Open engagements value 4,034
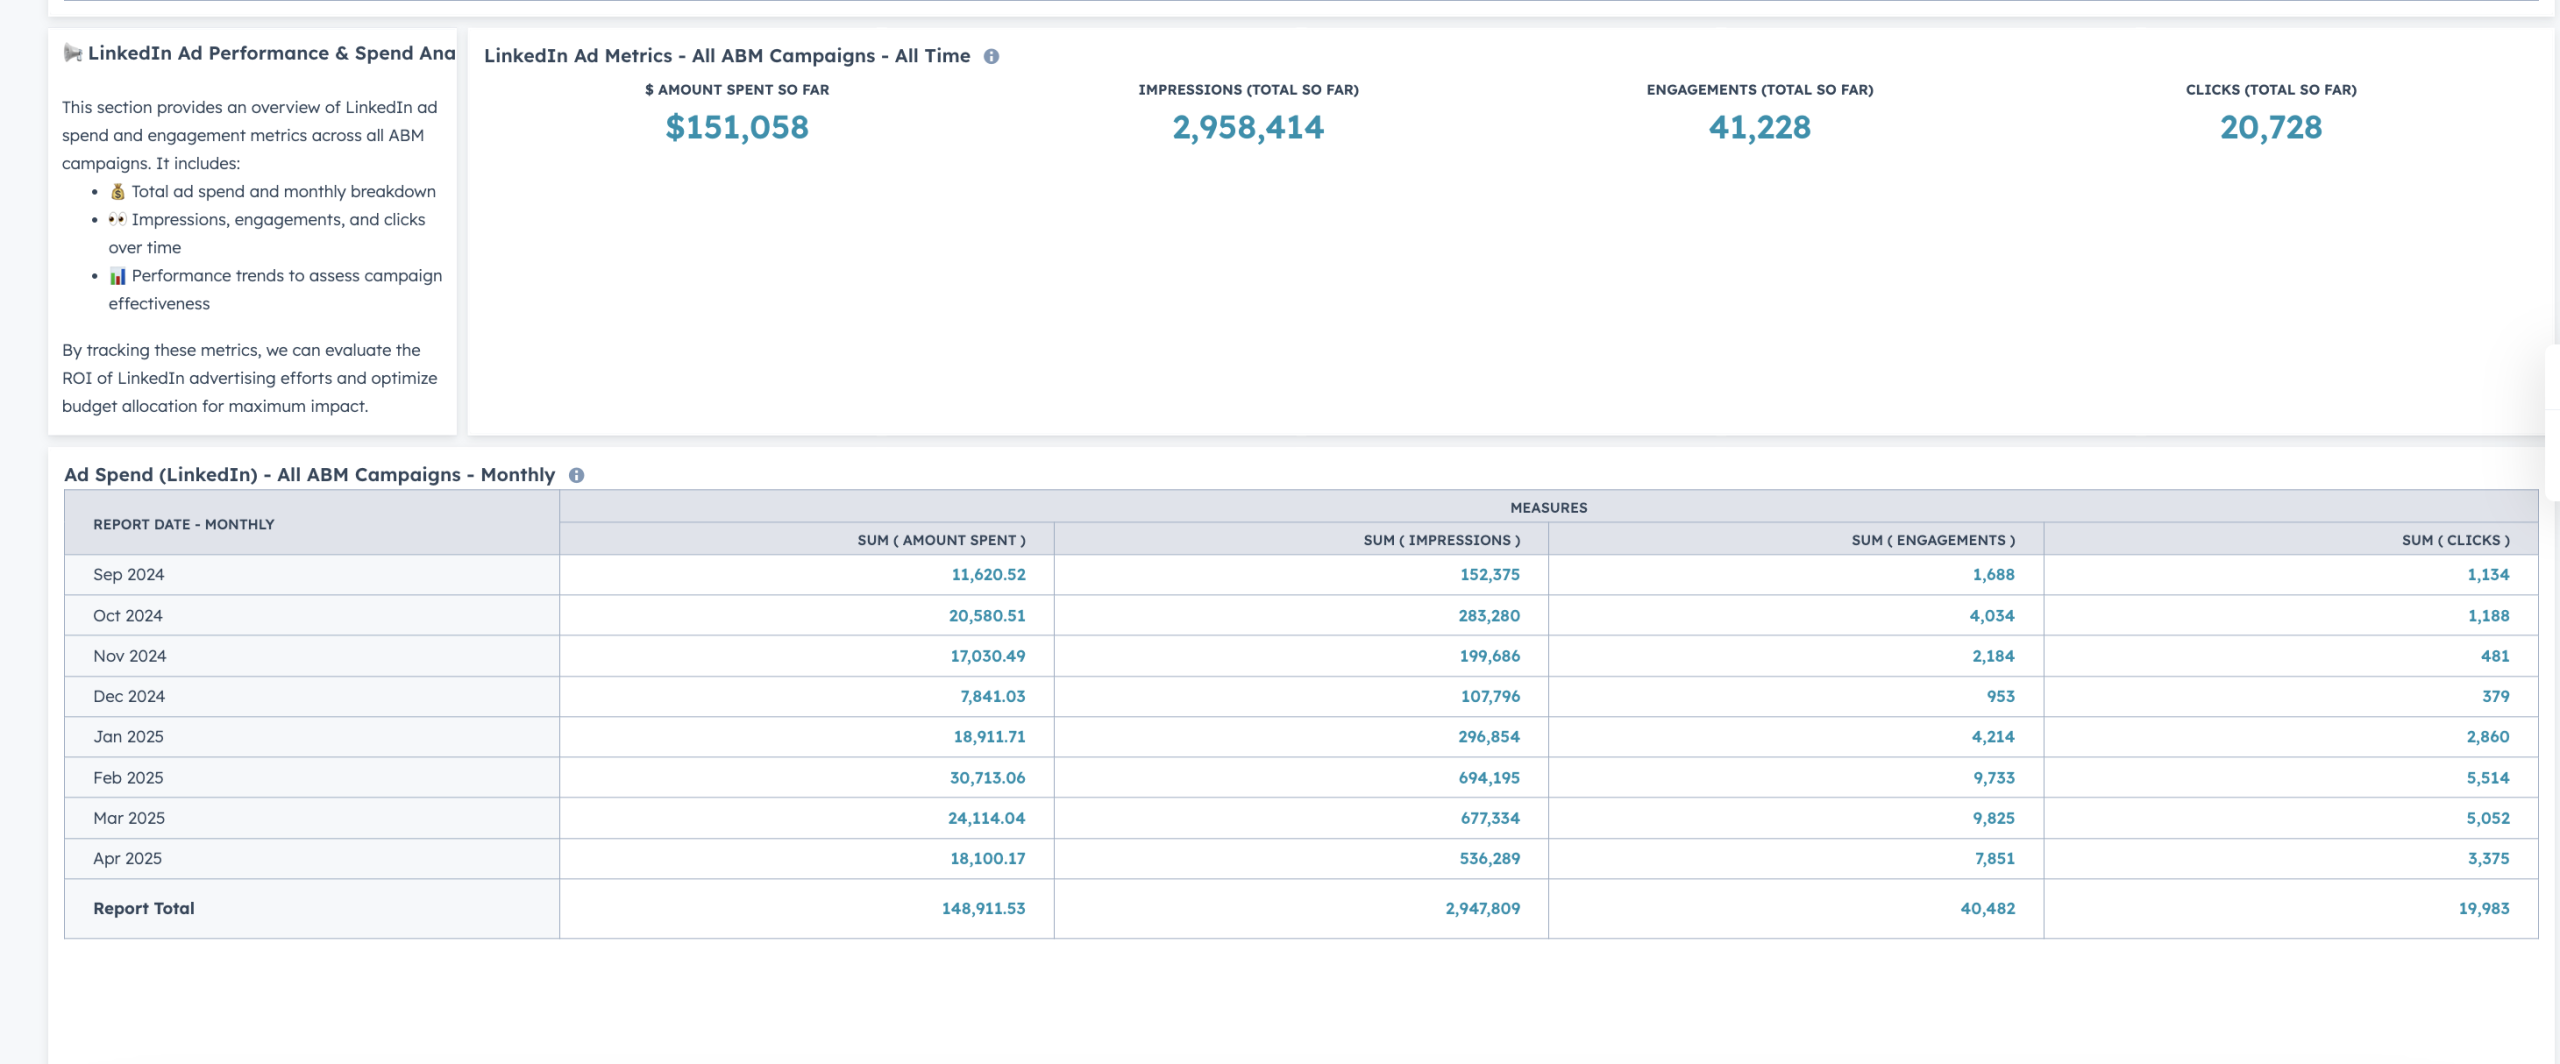 tap(1992, 616)
